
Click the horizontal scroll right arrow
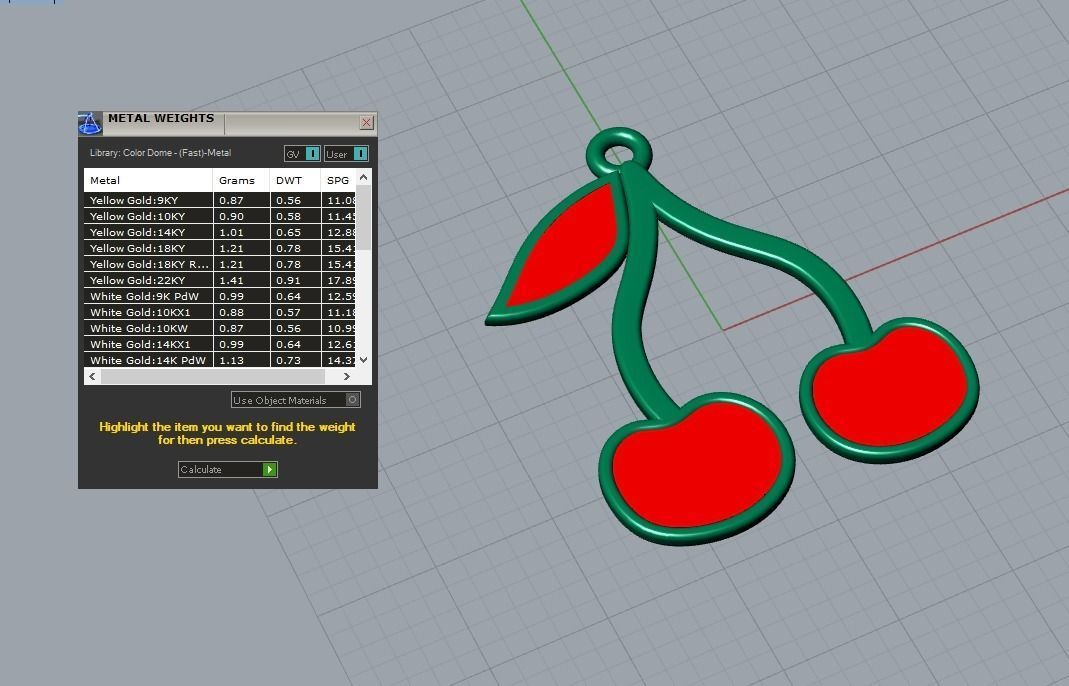[347, 376]
